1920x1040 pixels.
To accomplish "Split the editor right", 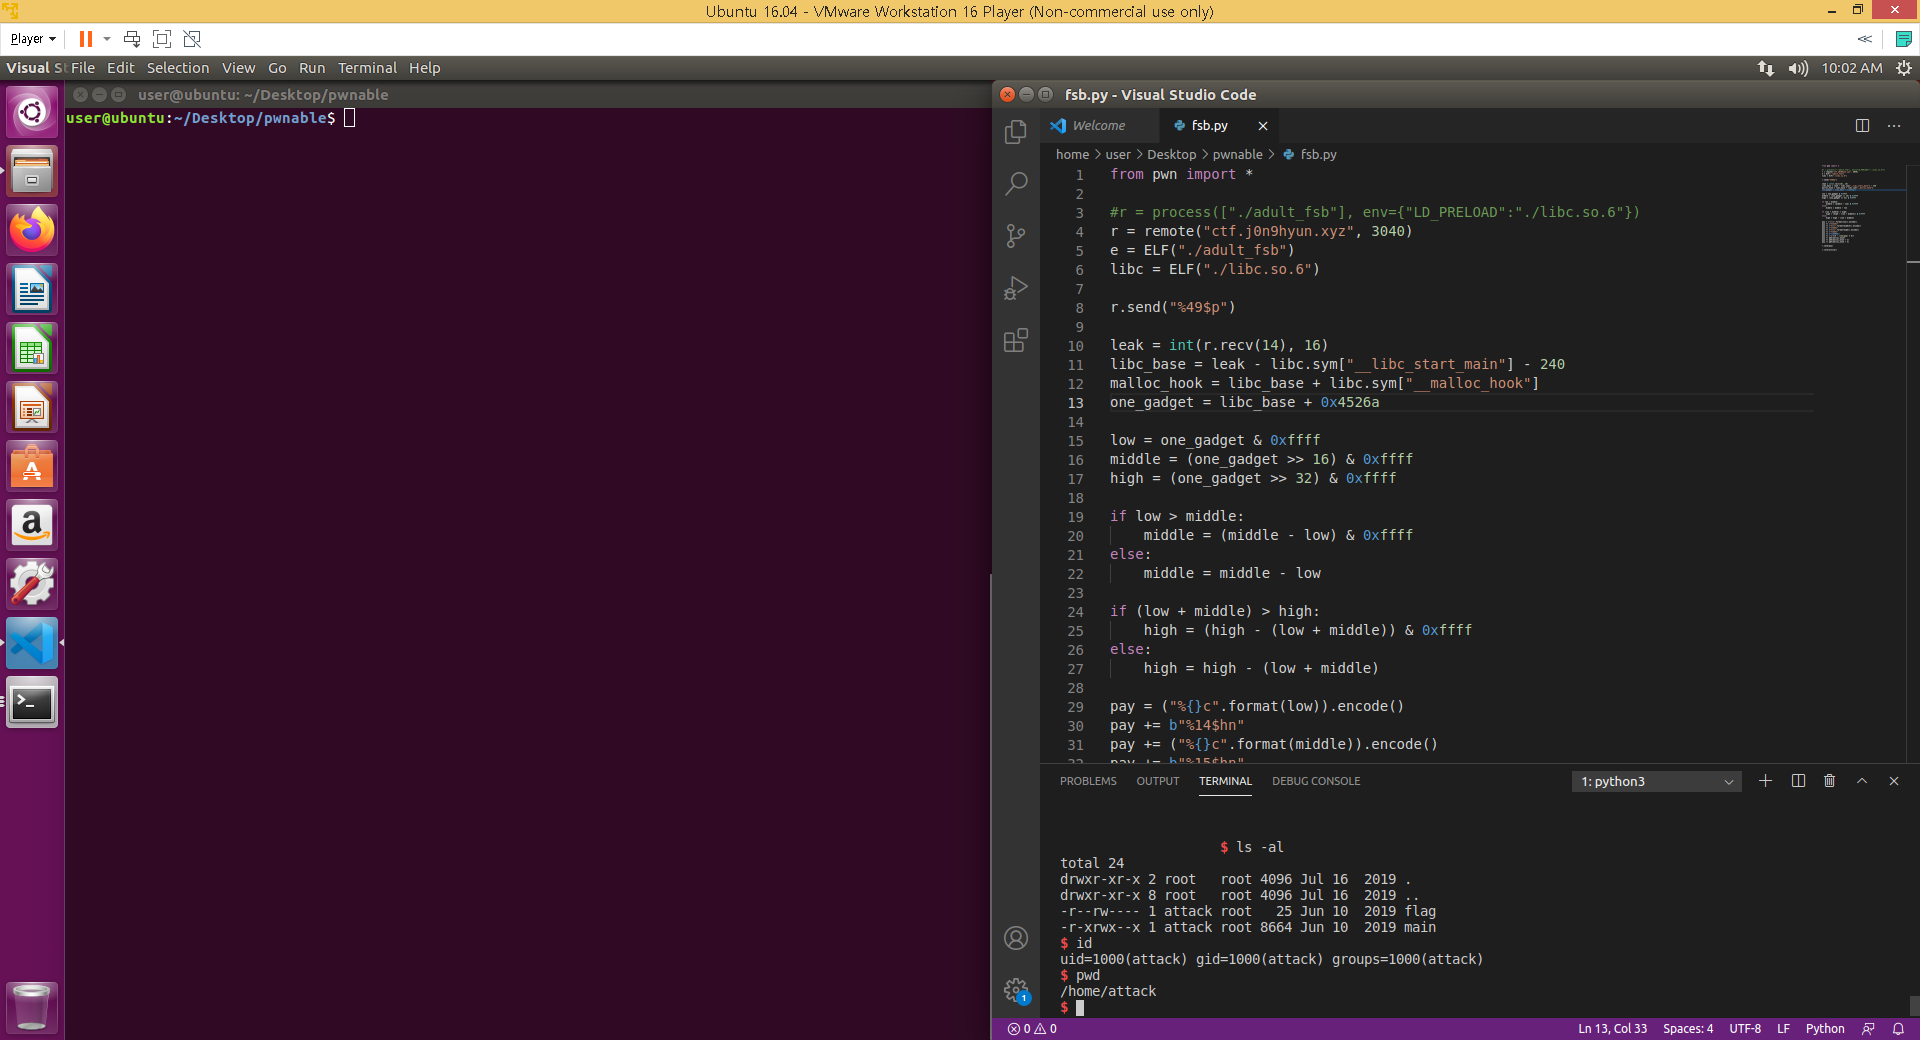I will point(1862,125).
